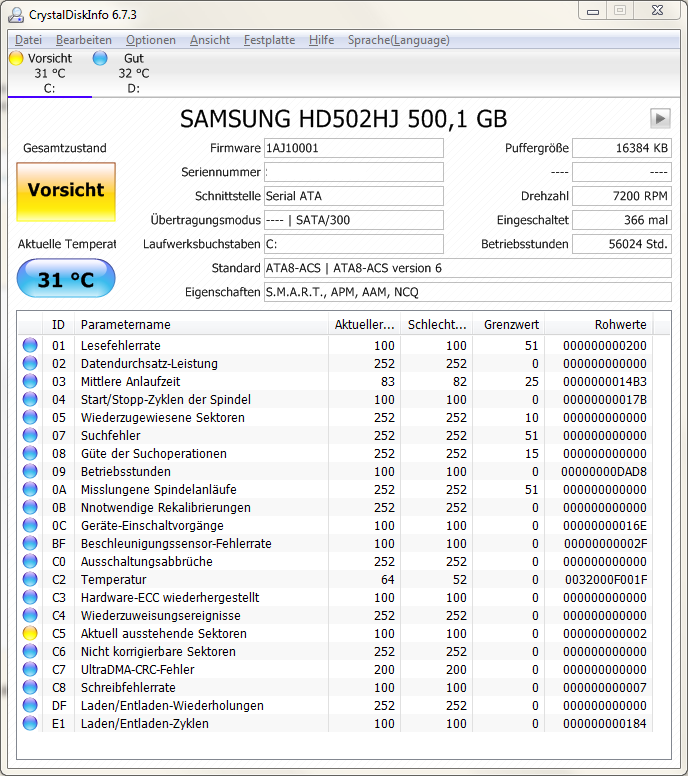Click status icon for Wiederzuweisungsereignisse

pyautogui.click(x=30, y=615)
